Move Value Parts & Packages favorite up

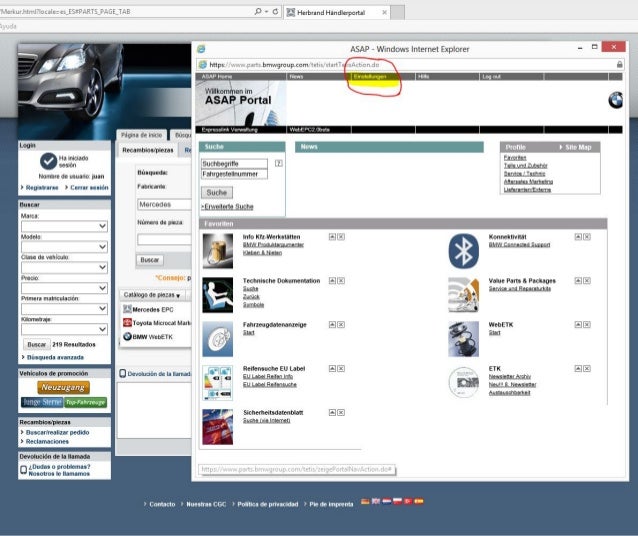click(x=578, y=281)
